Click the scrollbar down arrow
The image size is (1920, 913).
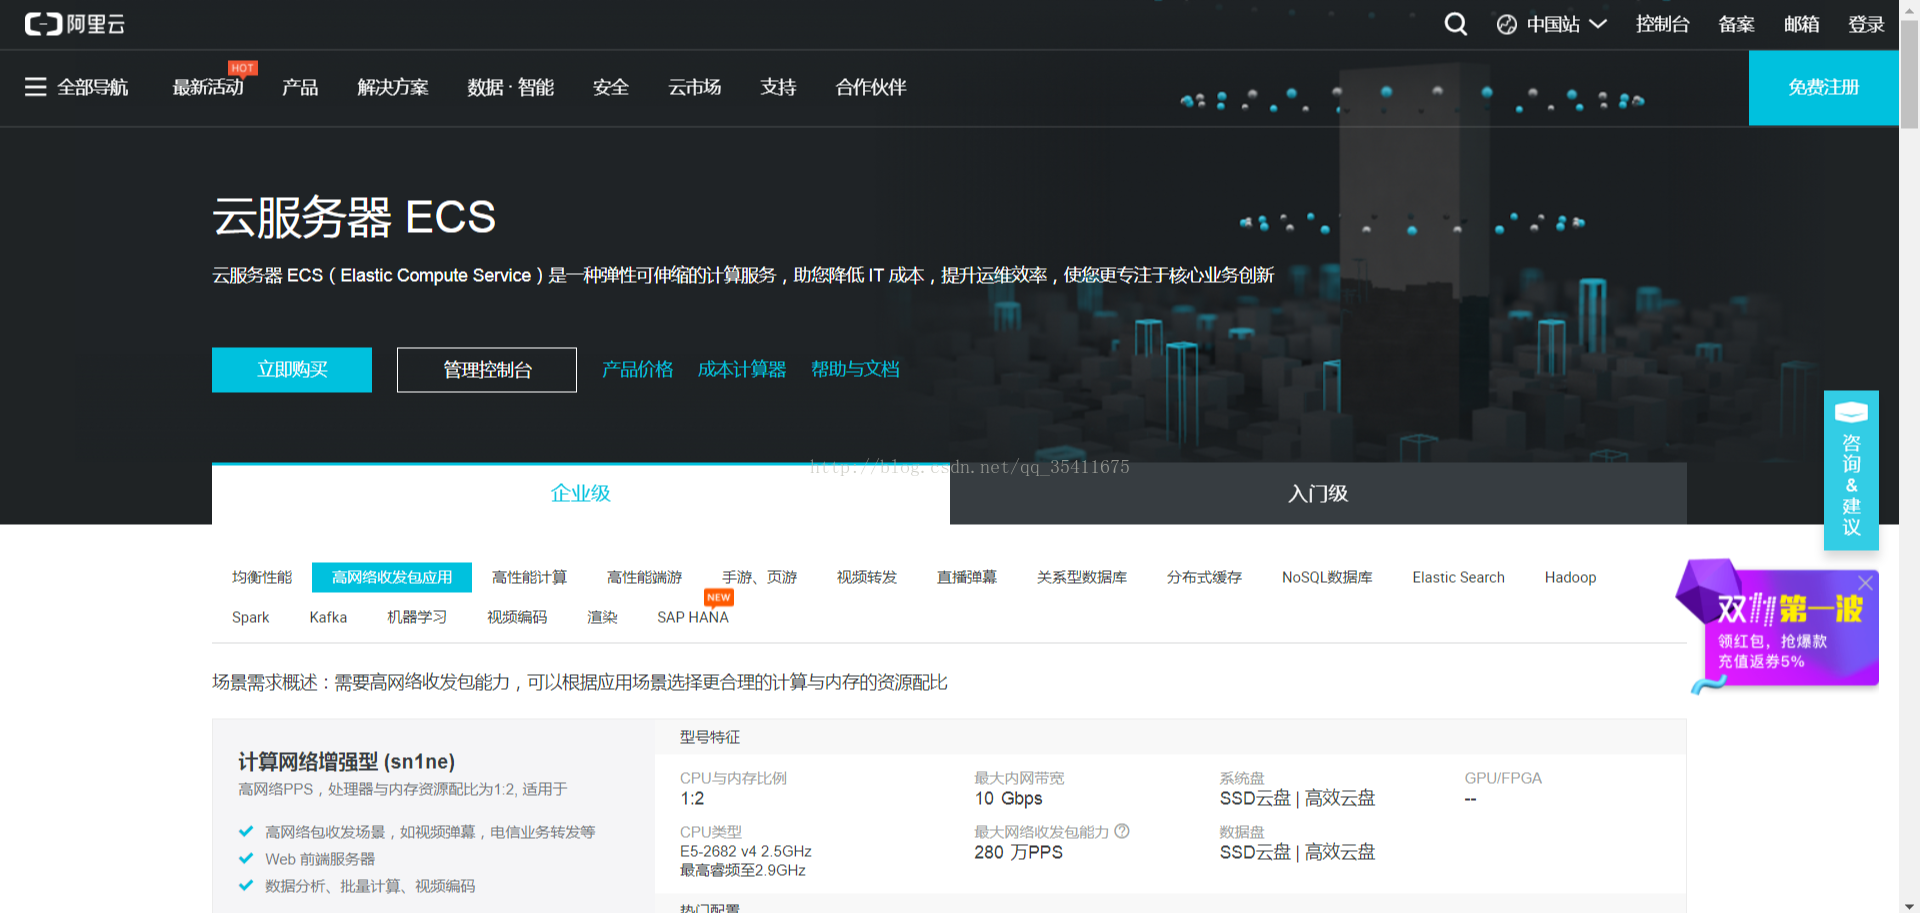click(1909, 905)
